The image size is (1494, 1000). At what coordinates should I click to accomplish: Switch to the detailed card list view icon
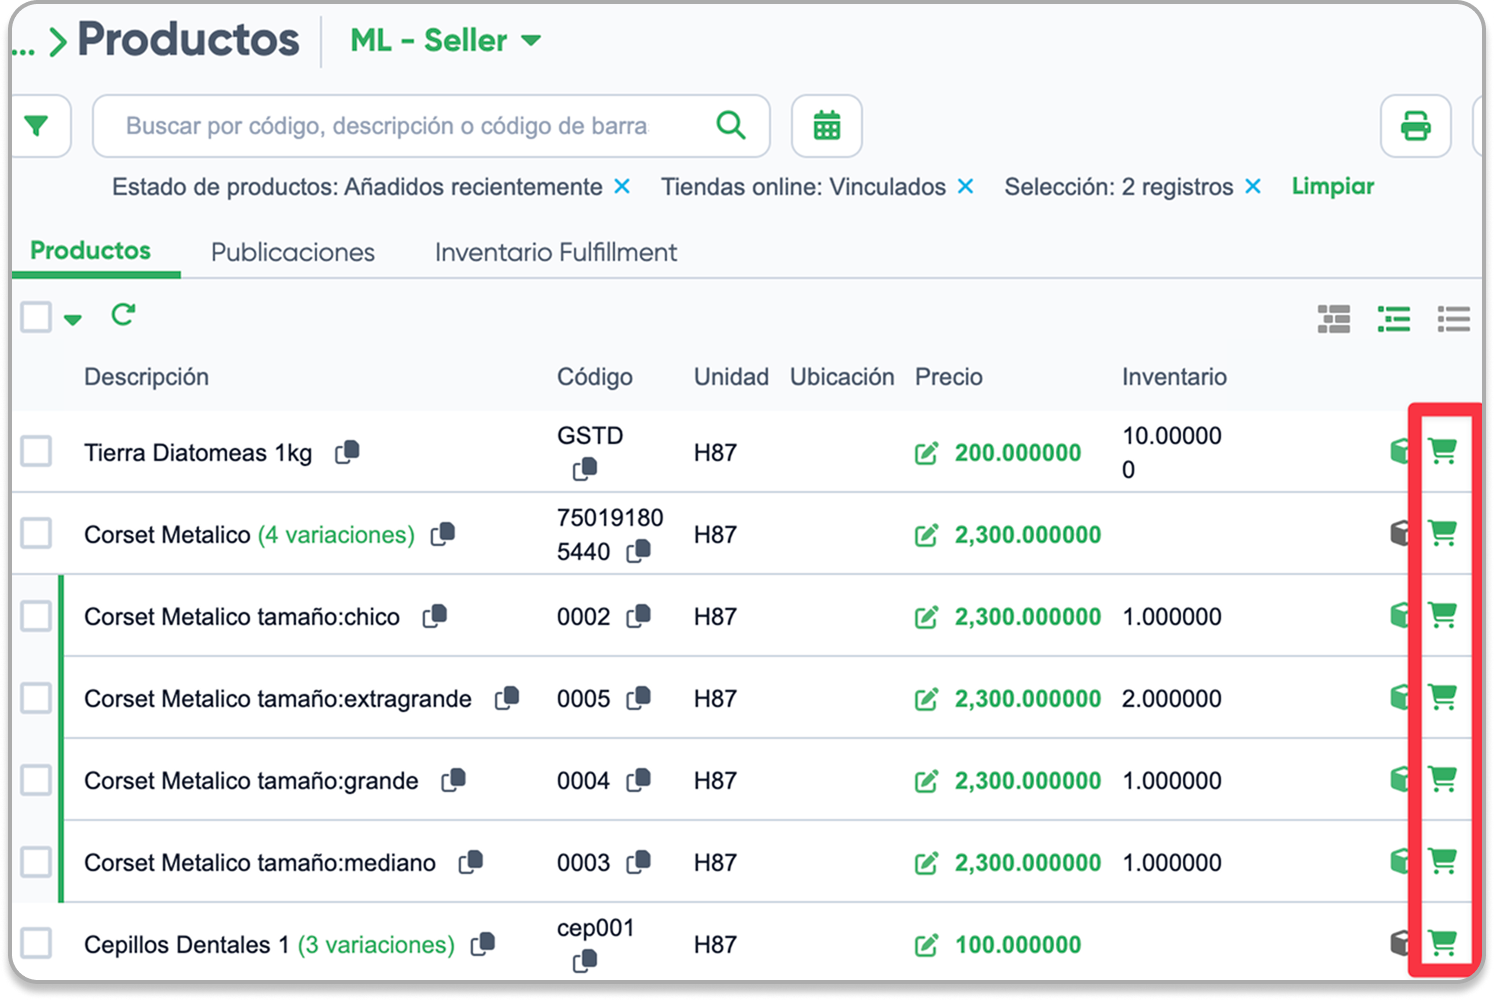pos(1334,319)
